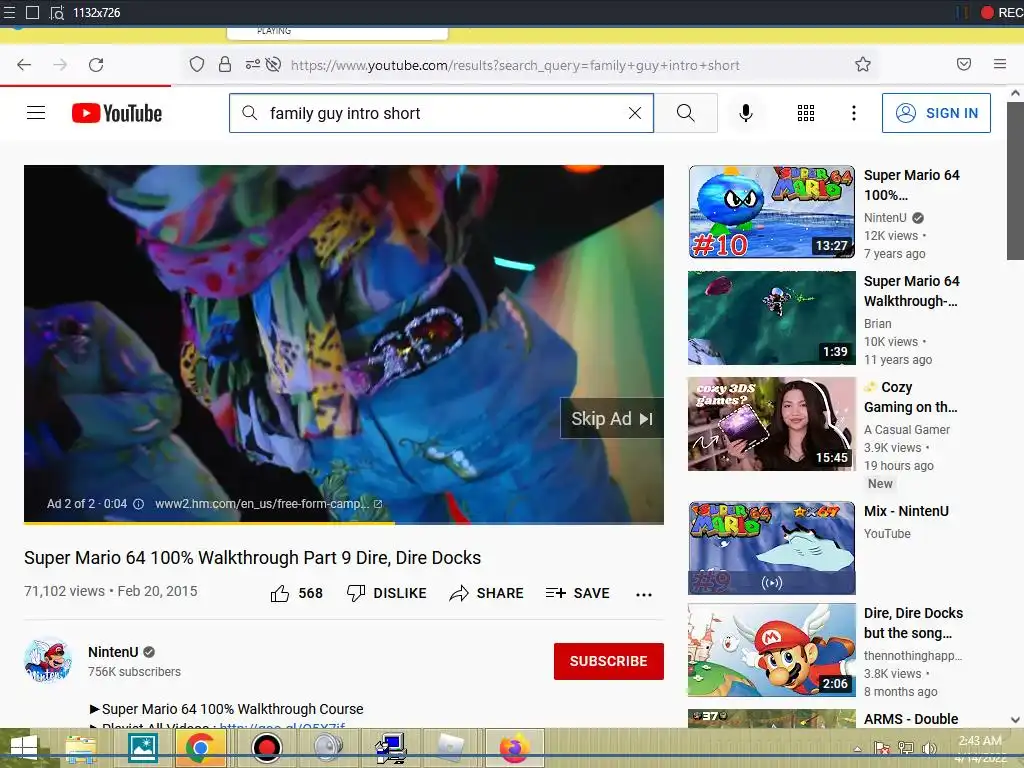Clear the search box with the X

click(635, 113)
